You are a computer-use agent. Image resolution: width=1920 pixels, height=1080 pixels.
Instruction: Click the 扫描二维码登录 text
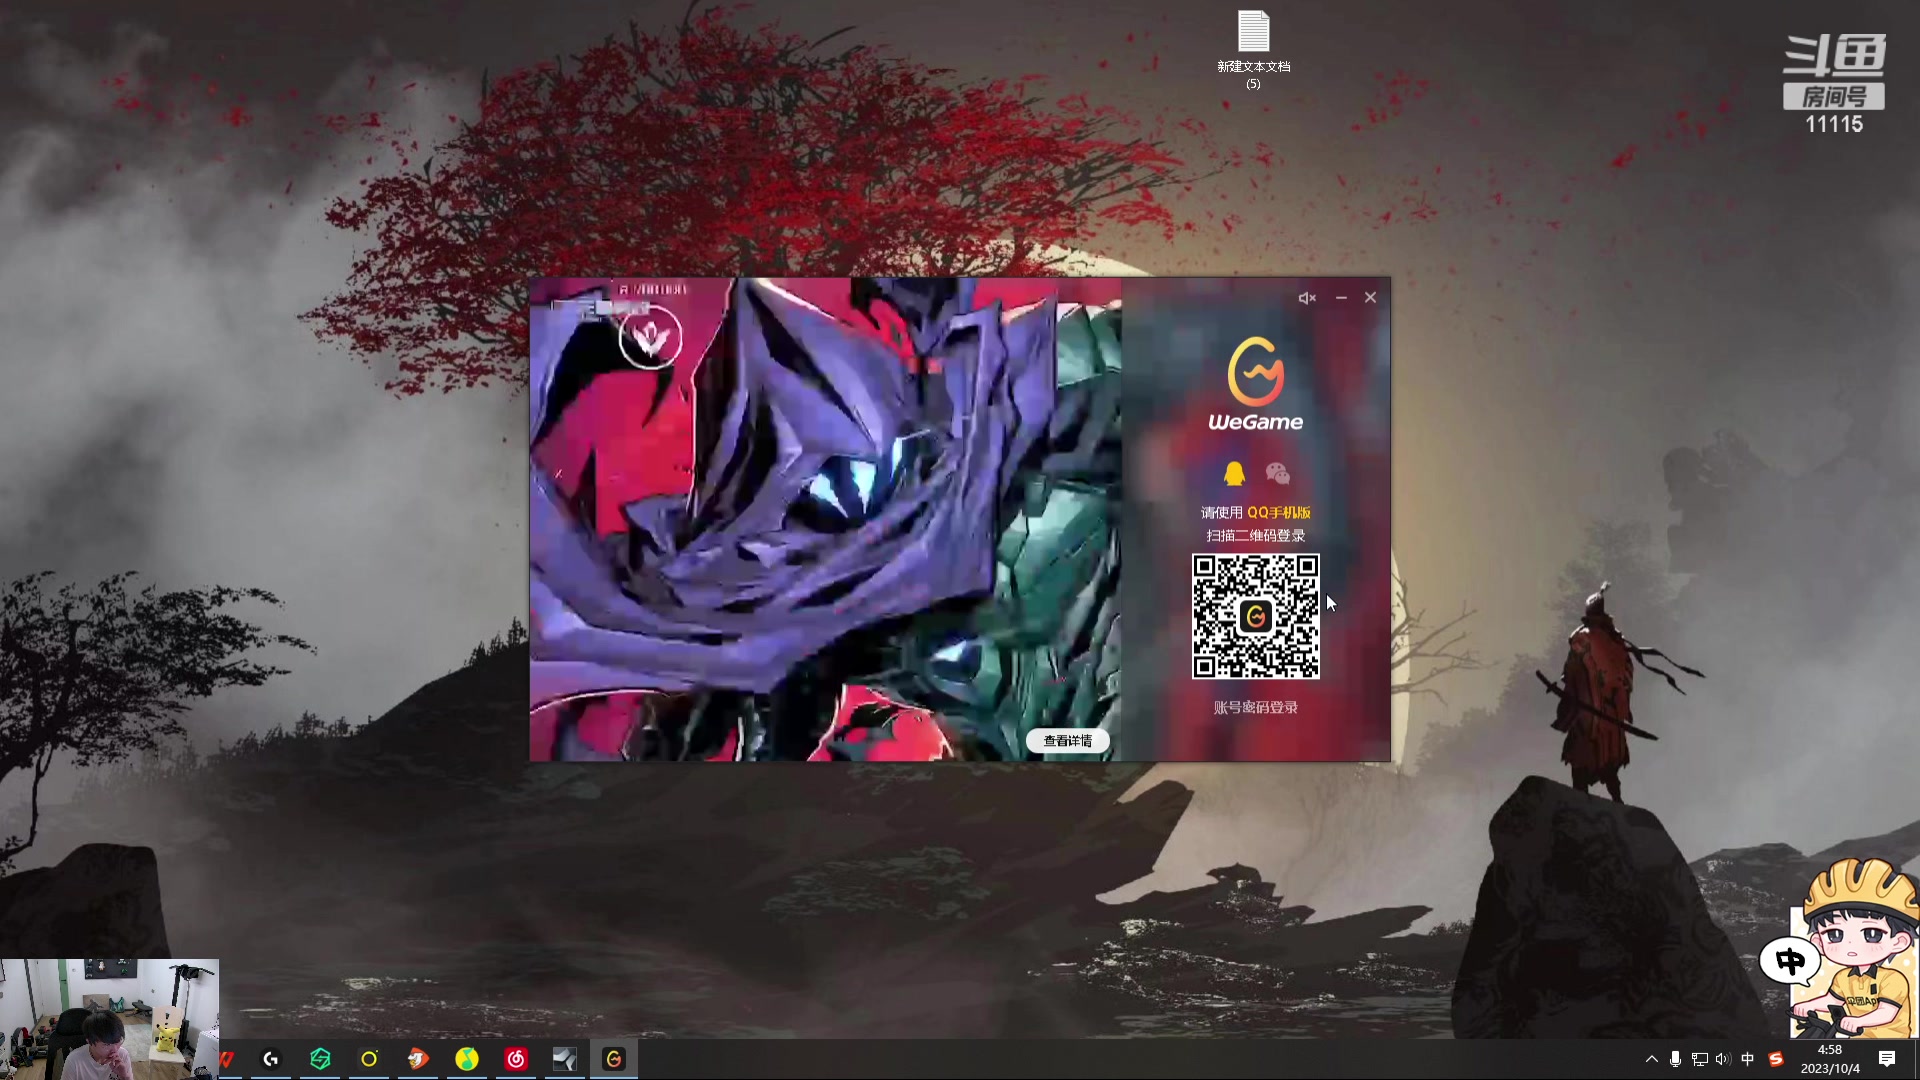click(x=1256, y=536)
